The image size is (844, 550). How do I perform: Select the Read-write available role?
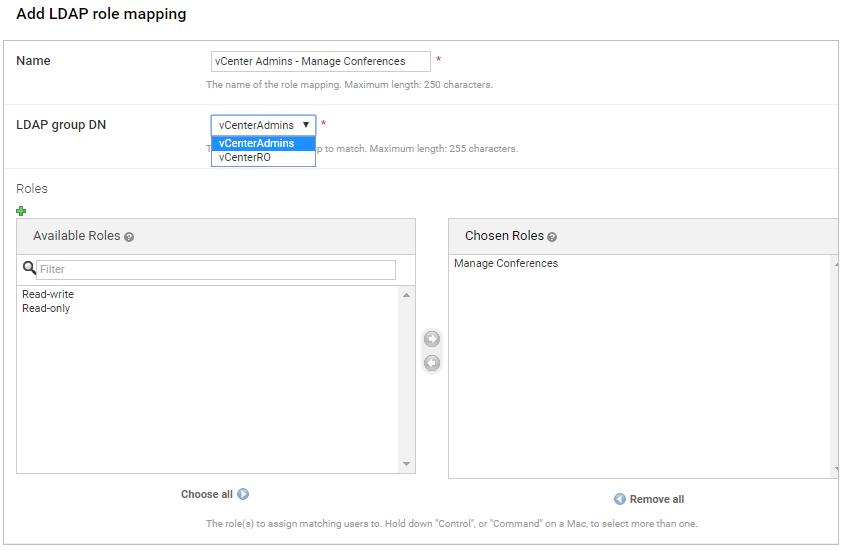coord(48,294)
